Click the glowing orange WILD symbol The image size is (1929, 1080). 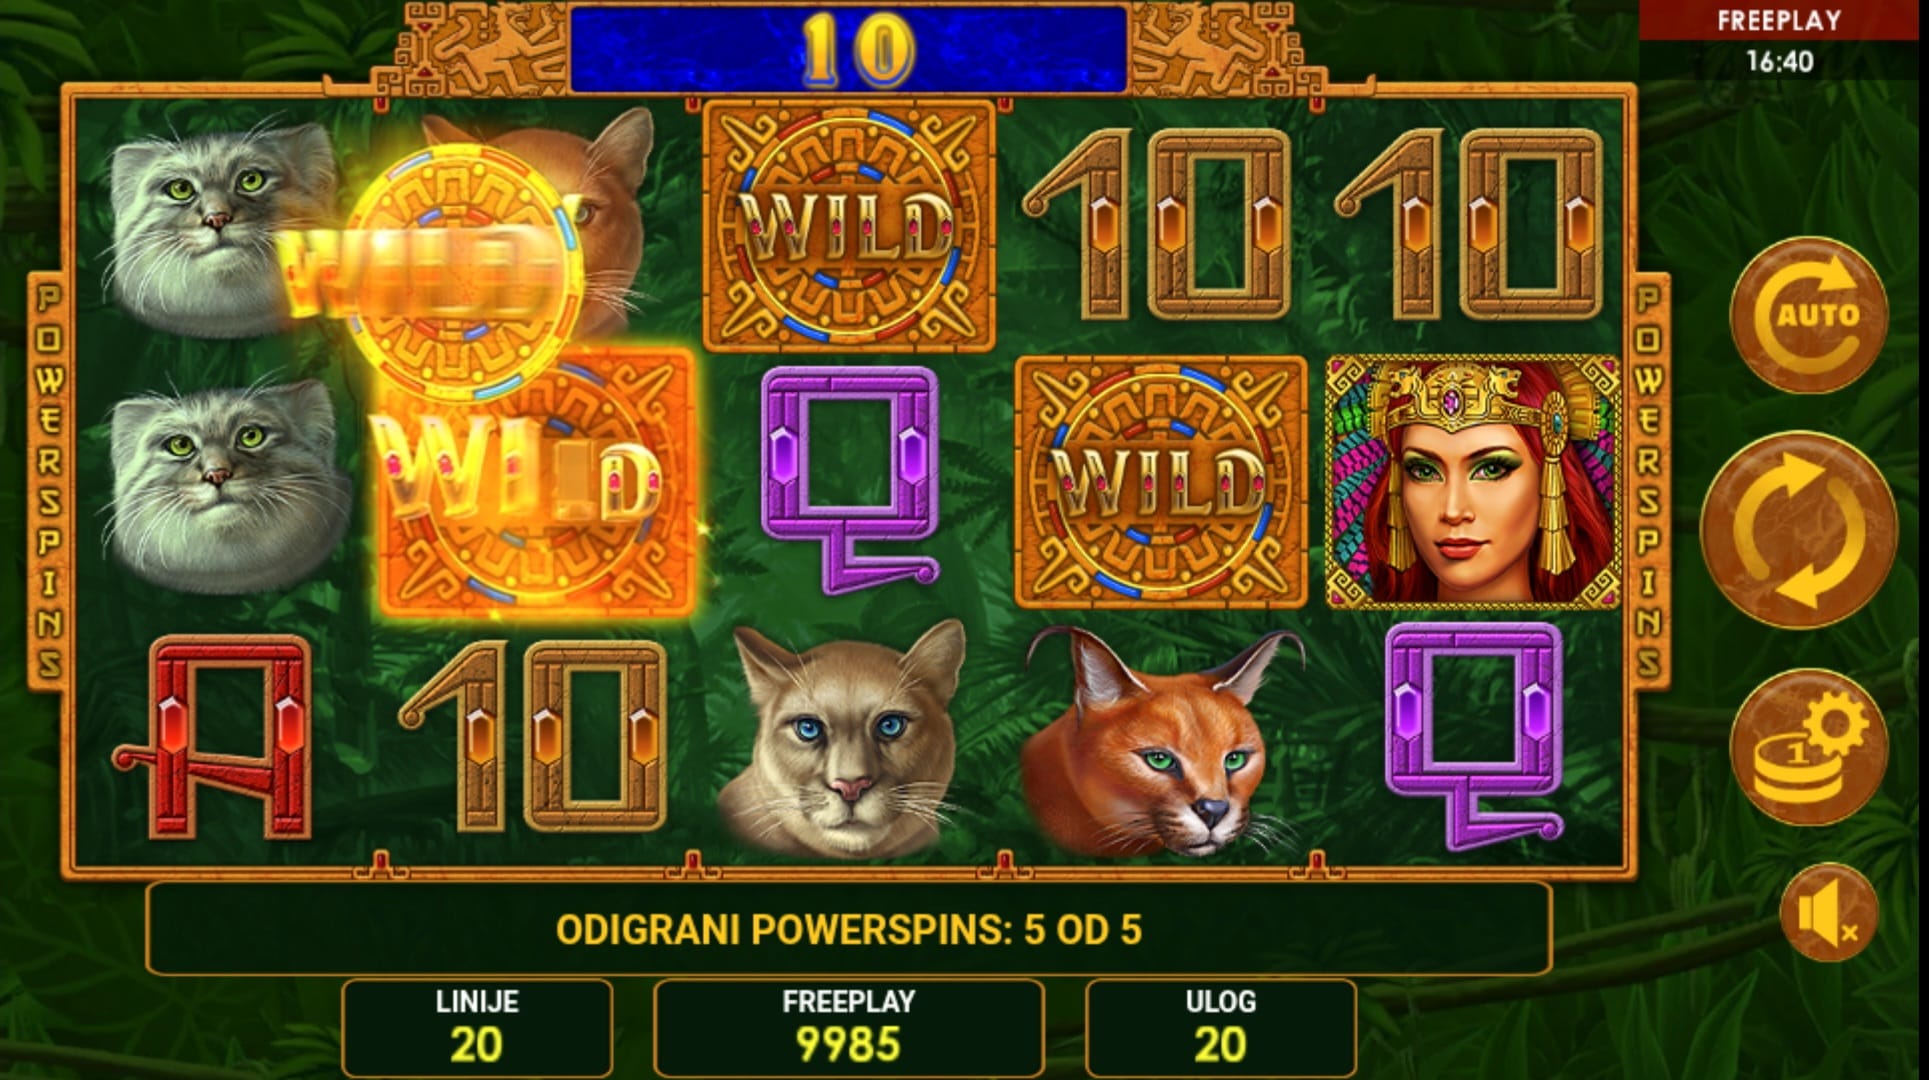click(535, 482)
